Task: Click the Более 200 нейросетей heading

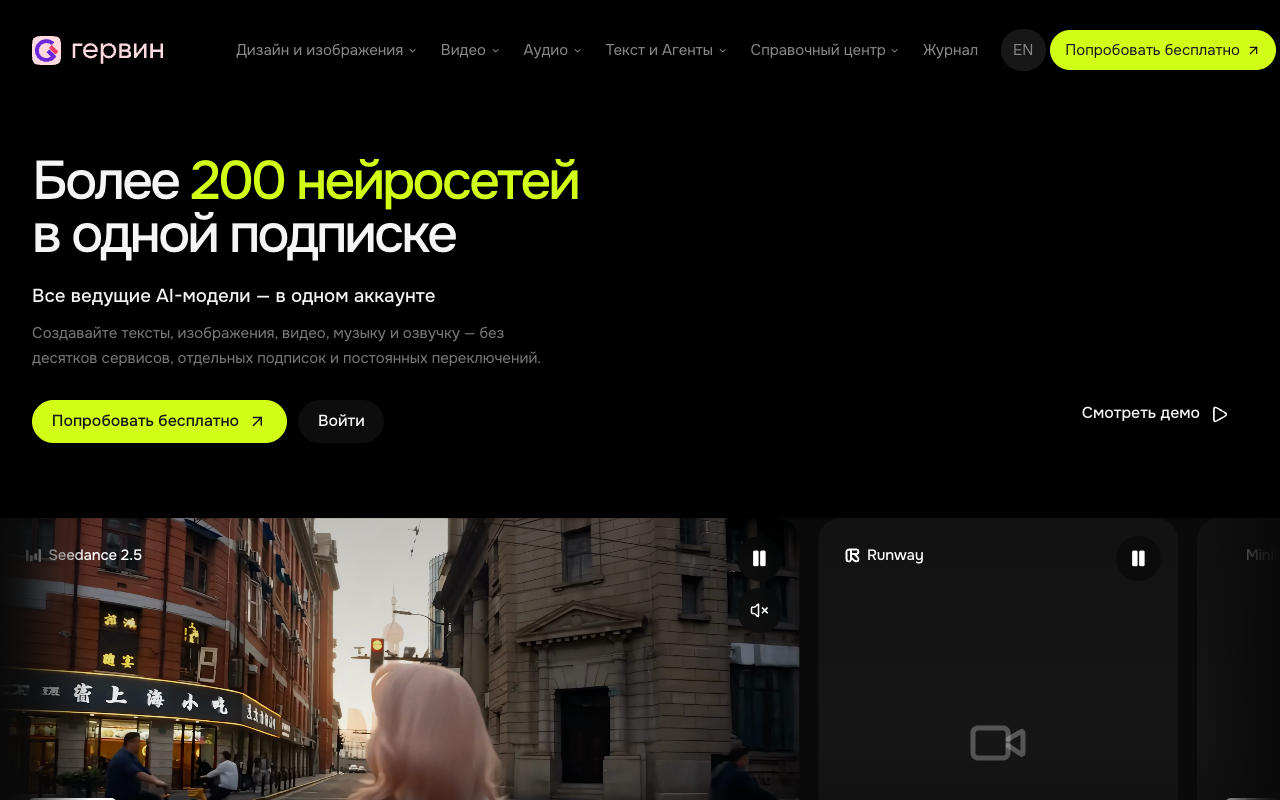Action: pos(306,207)
